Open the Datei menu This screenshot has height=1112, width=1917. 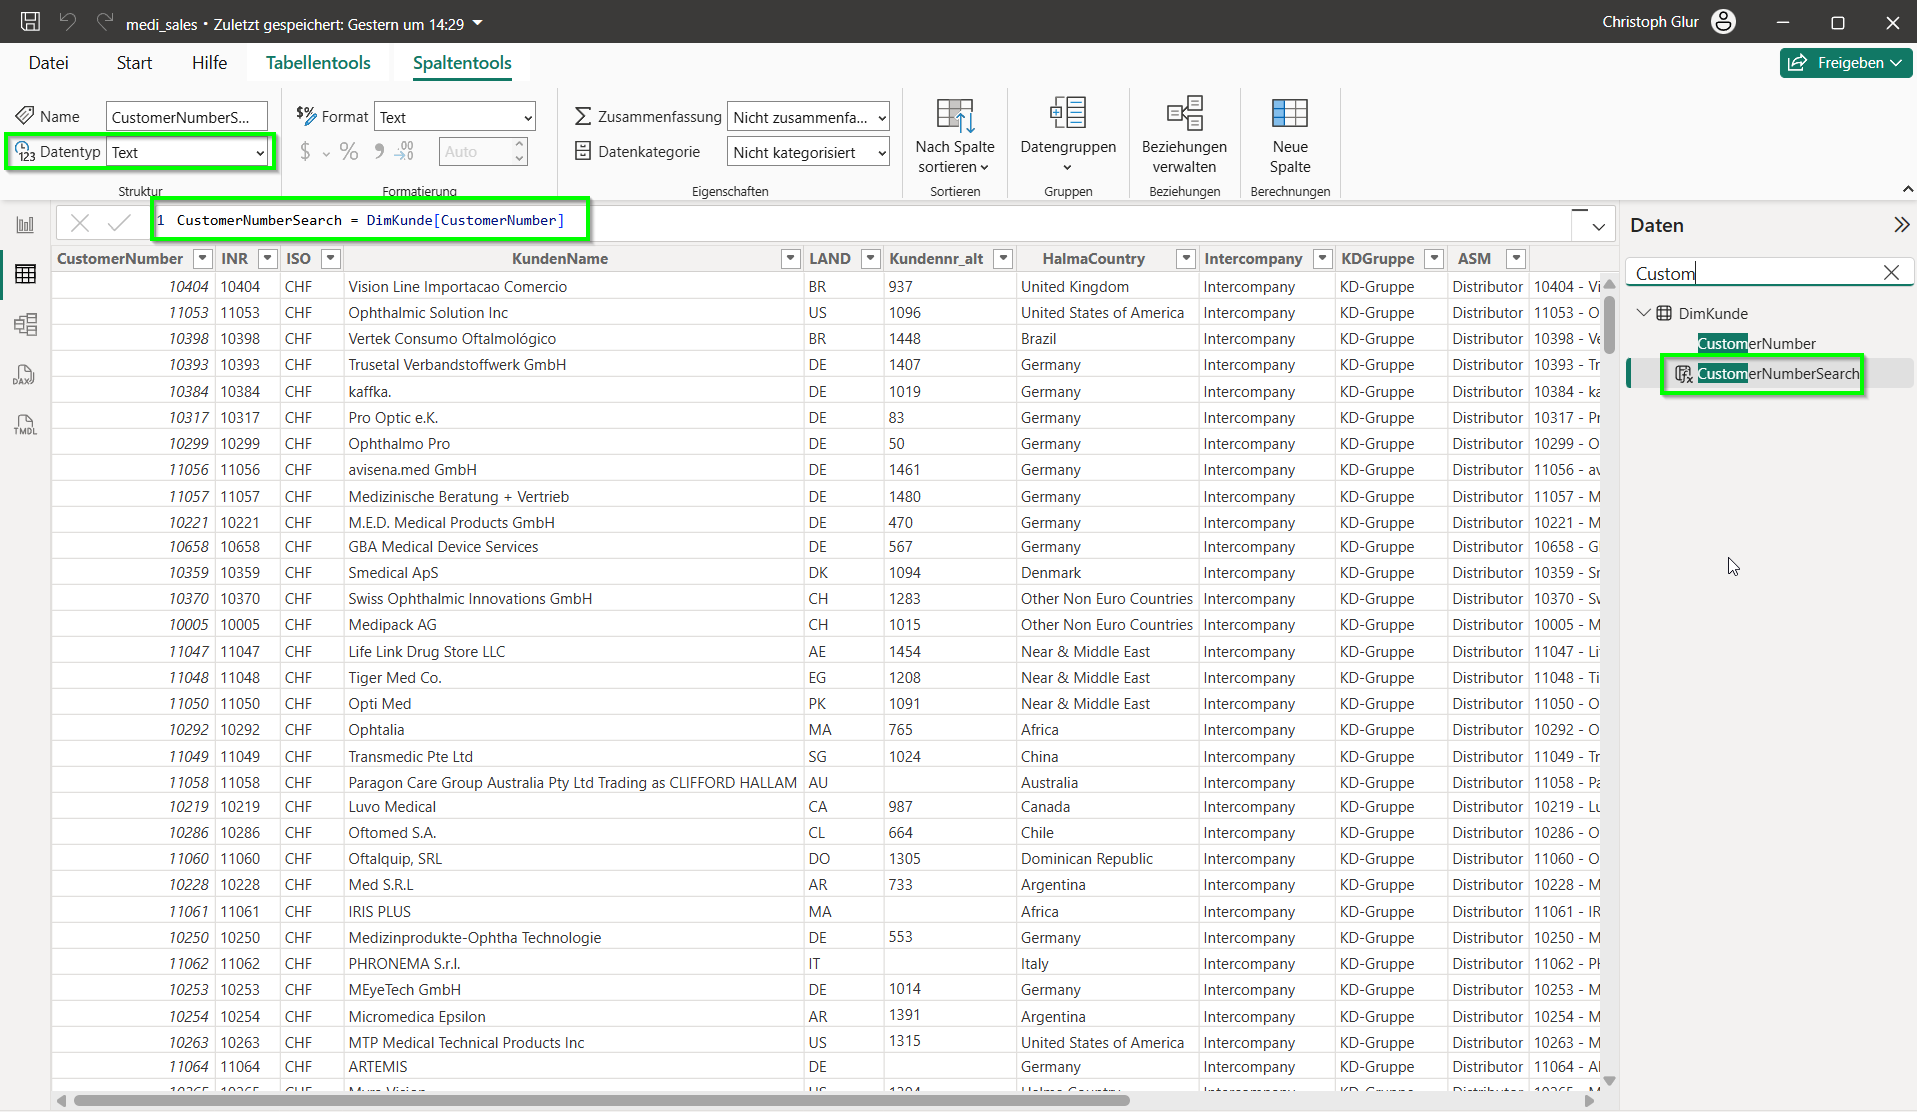click(x=48, y=63)
